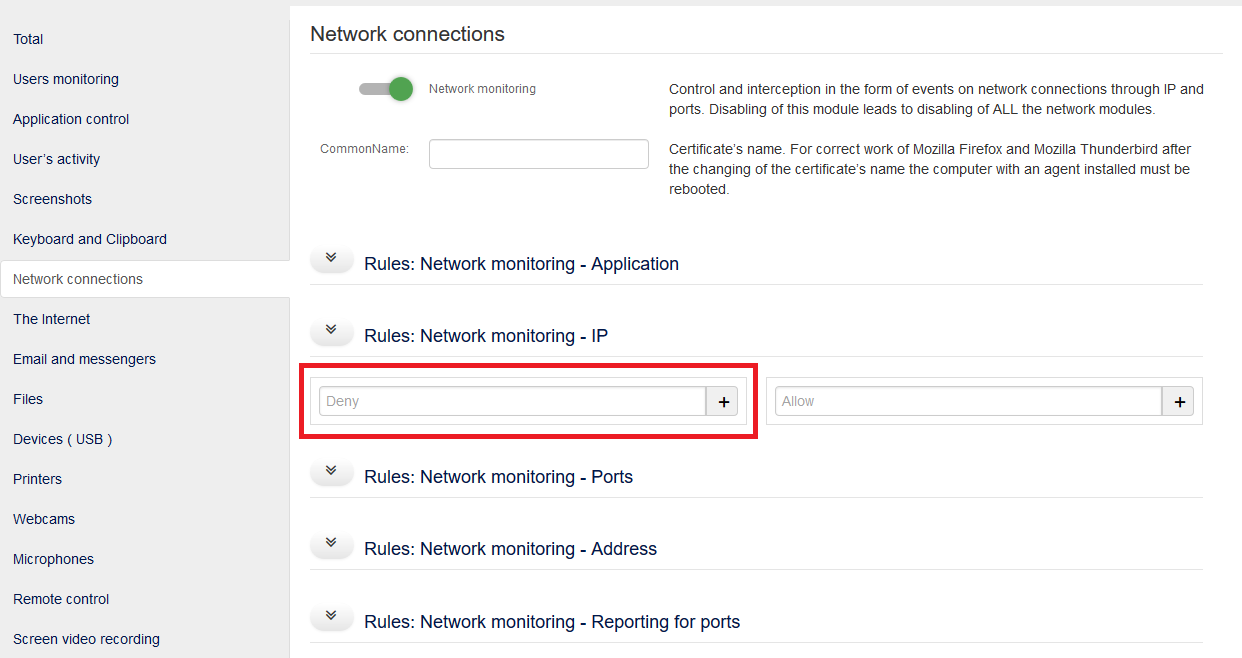Open the Users monitoring section
The height and width of the screenshot is (658, 1242).
[66, 79]
